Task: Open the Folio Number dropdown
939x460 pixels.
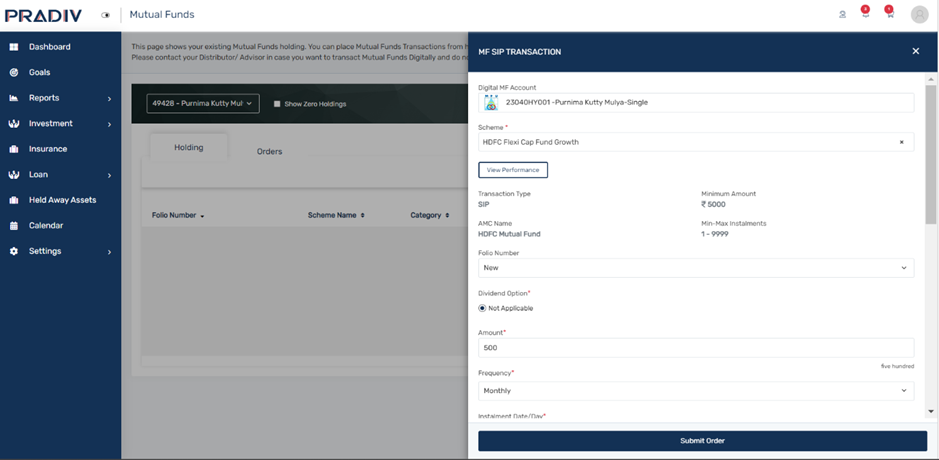Action: 696,268
